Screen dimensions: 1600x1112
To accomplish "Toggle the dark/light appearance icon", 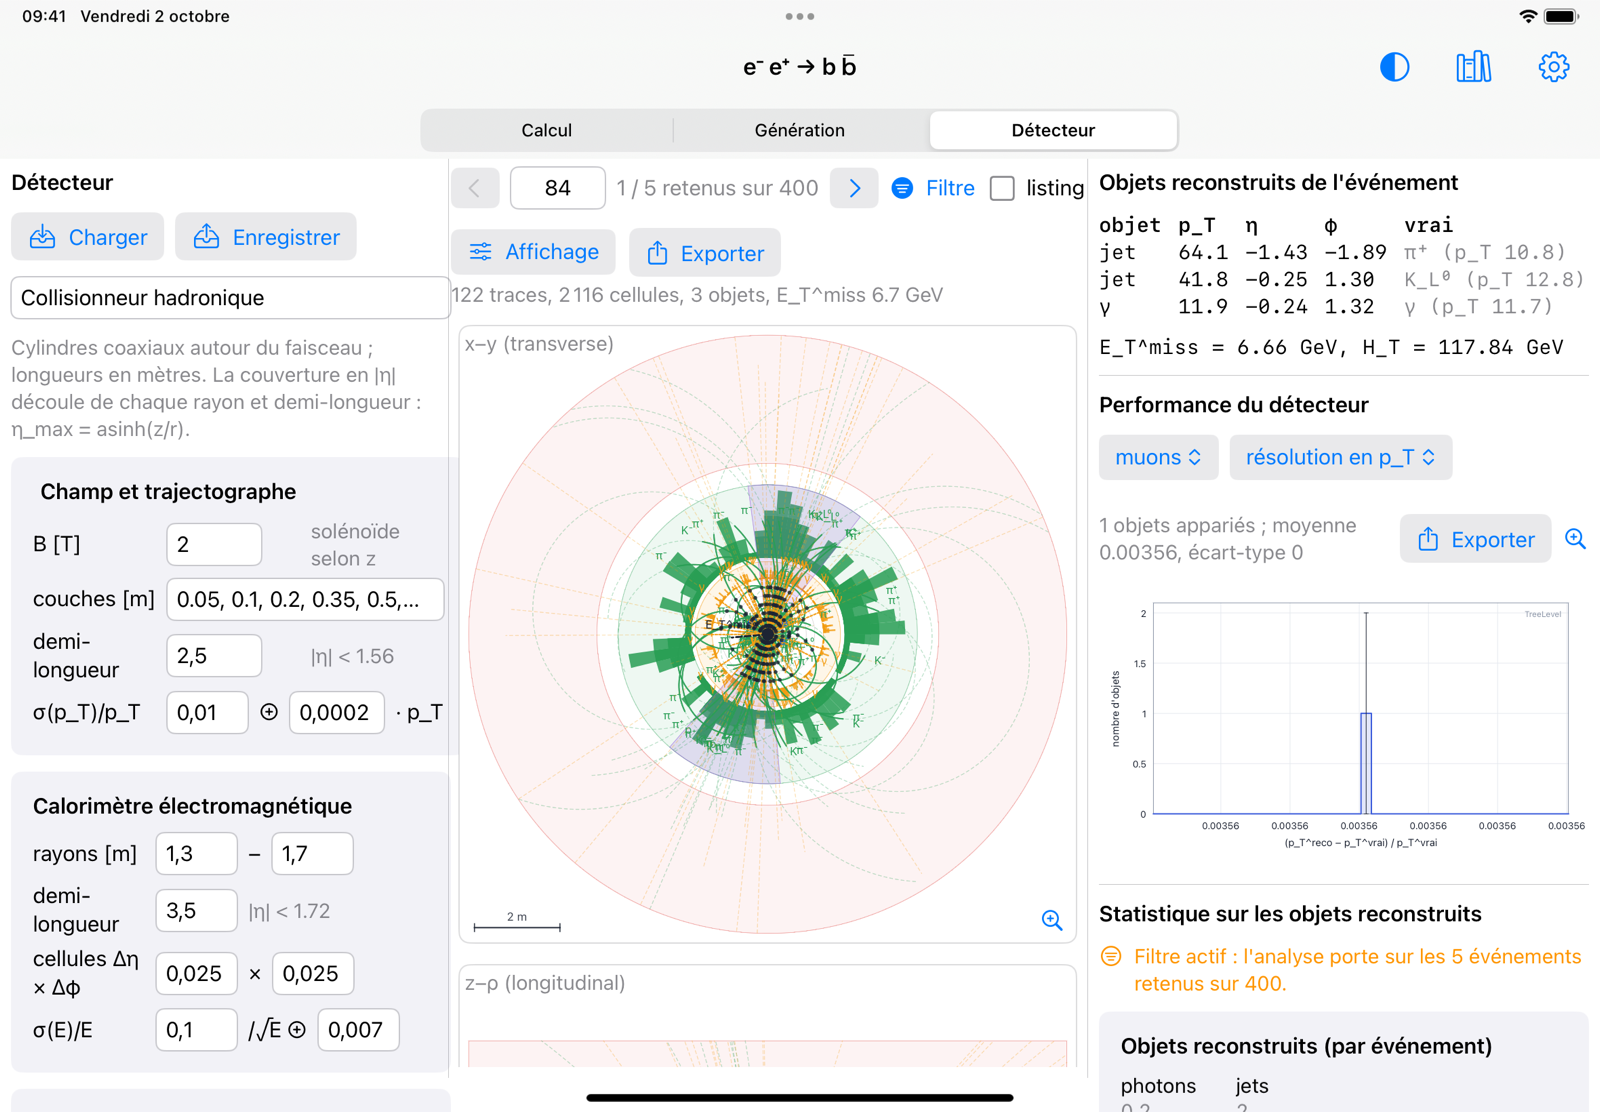I will point(1394,67).
